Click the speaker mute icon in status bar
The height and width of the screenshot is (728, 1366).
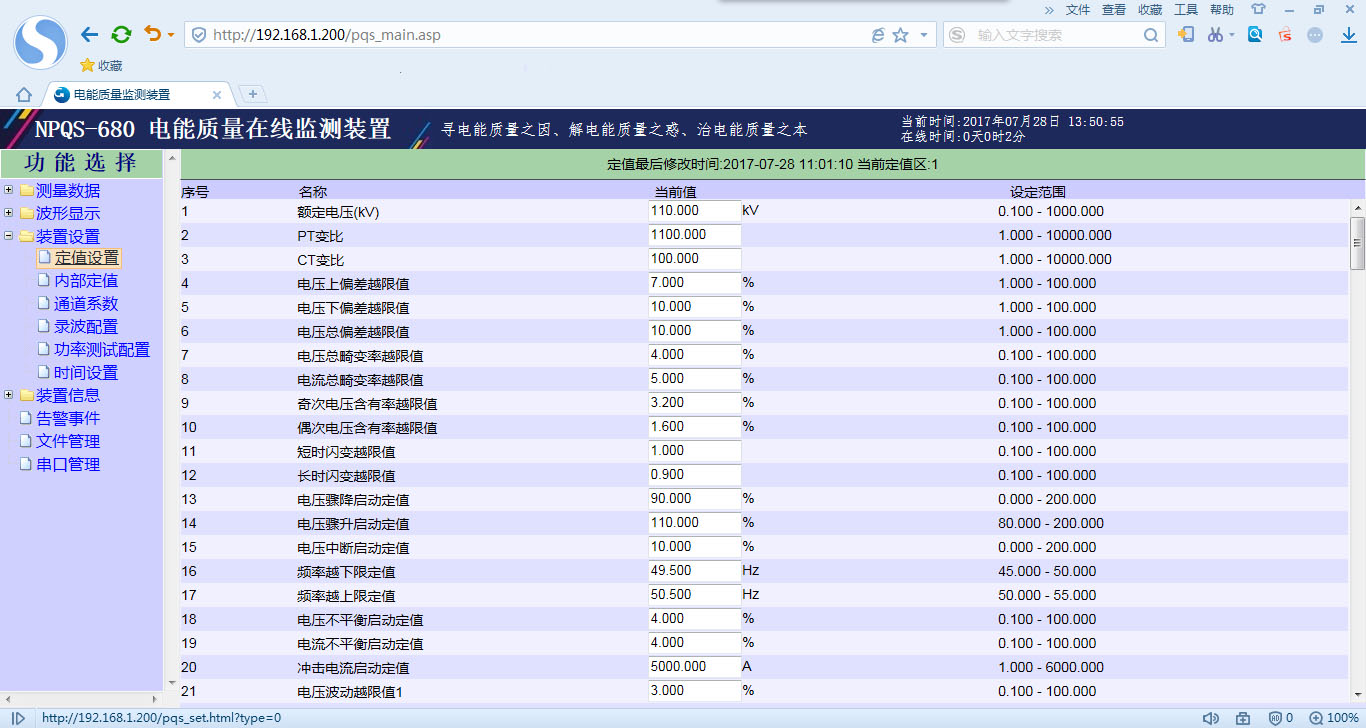pos(1211,718)
